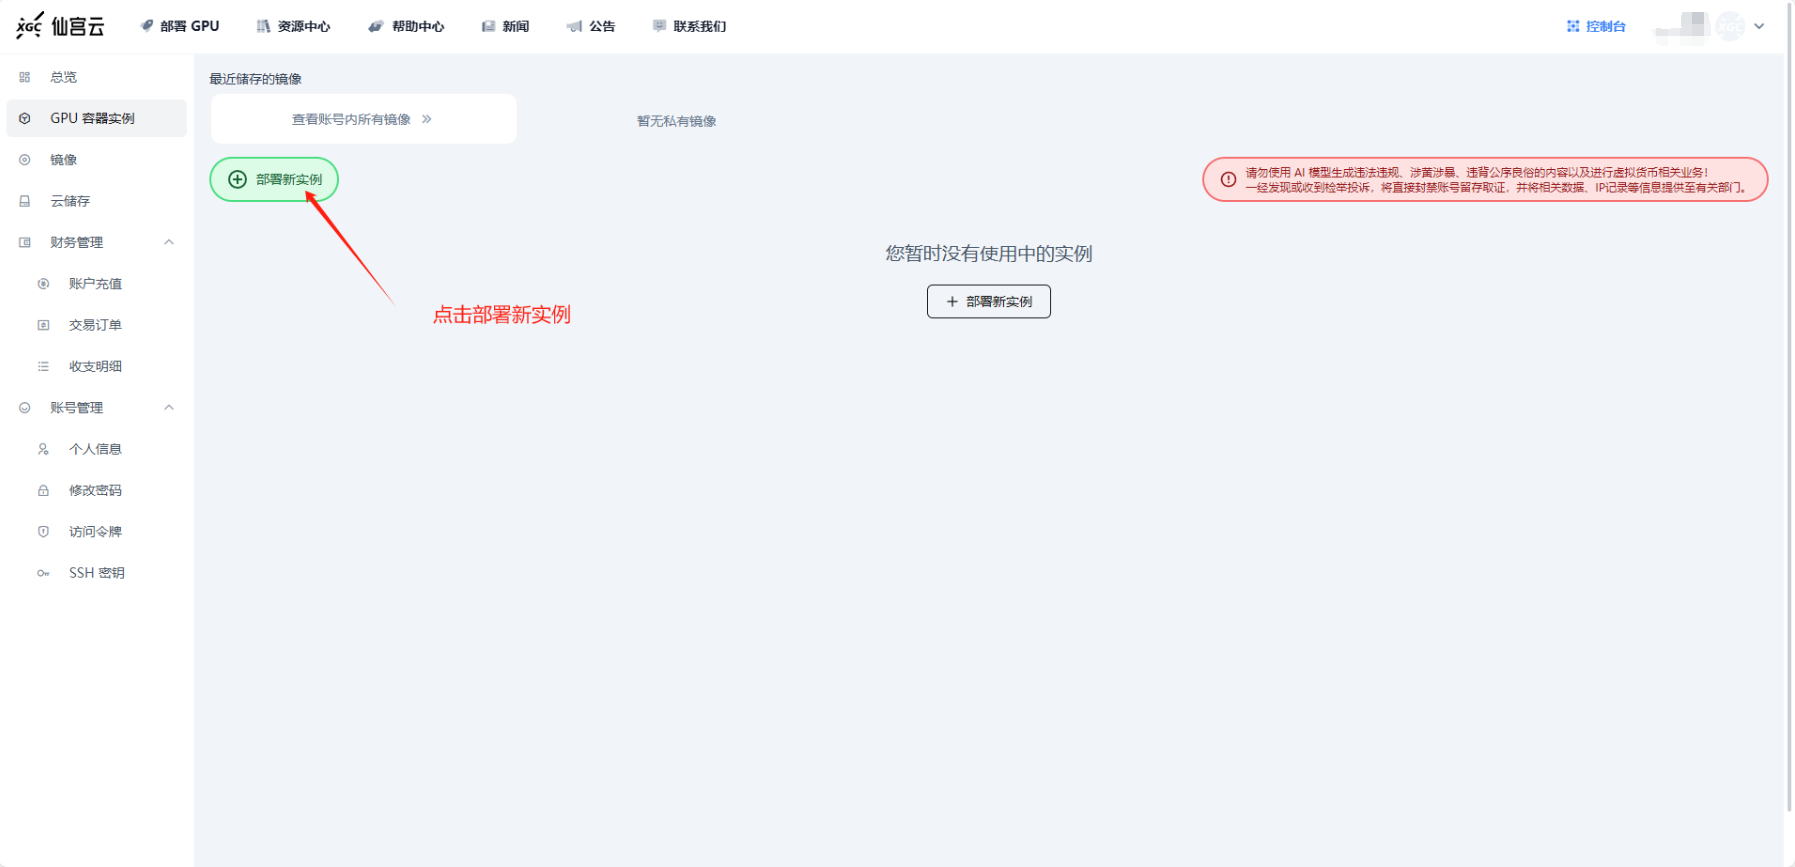The width and height of the screenshot is (1795, 867).
Task: Click the green 部署新实例 button
Action: [274, 180]
